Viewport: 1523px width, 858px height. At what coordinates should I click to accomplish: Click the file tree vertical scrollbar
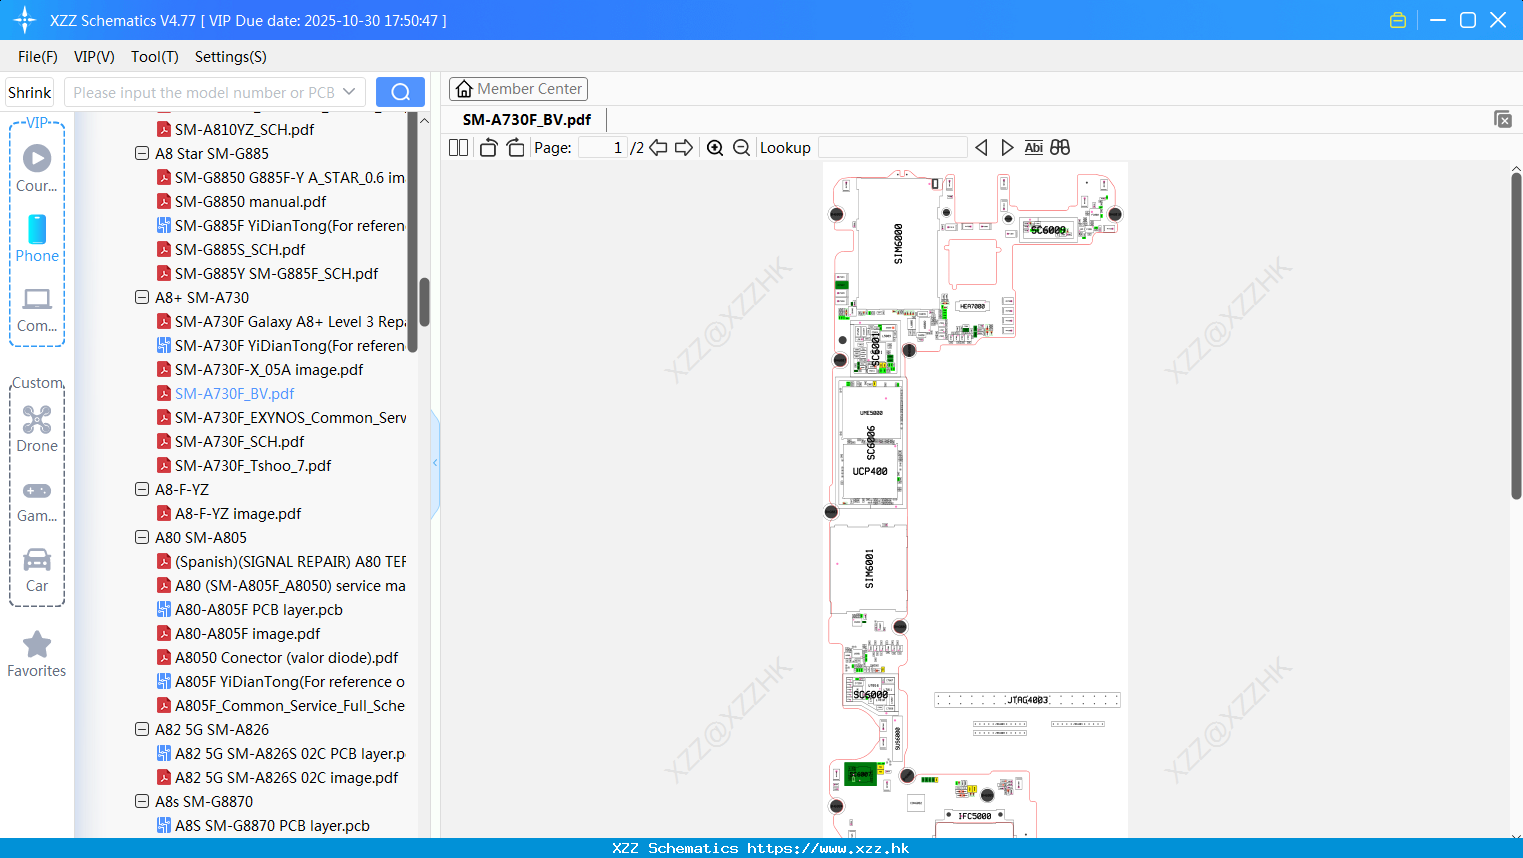coord(424,302)
